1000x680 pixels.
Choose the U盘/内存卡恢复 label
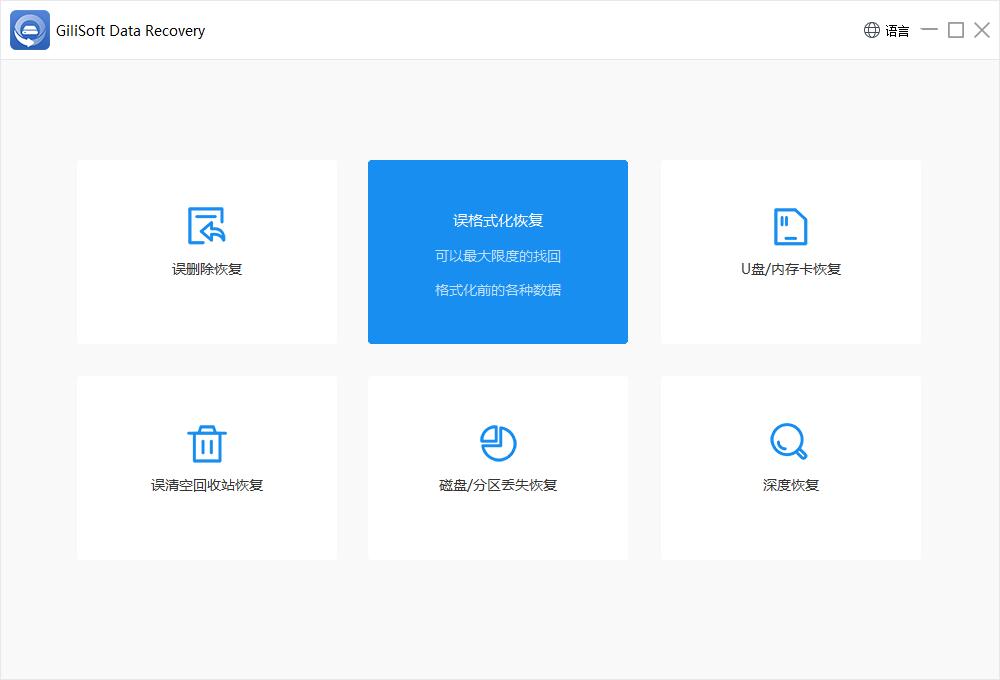tap(791, 269)
